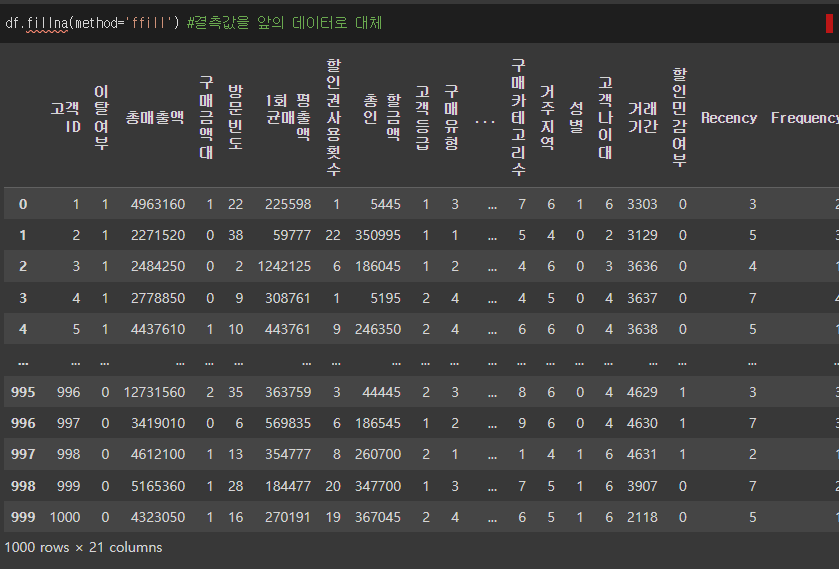Click the transaction period cell 3636
Image resolution: width=839 pixels, height=569 pixels.
click(642, 266)
